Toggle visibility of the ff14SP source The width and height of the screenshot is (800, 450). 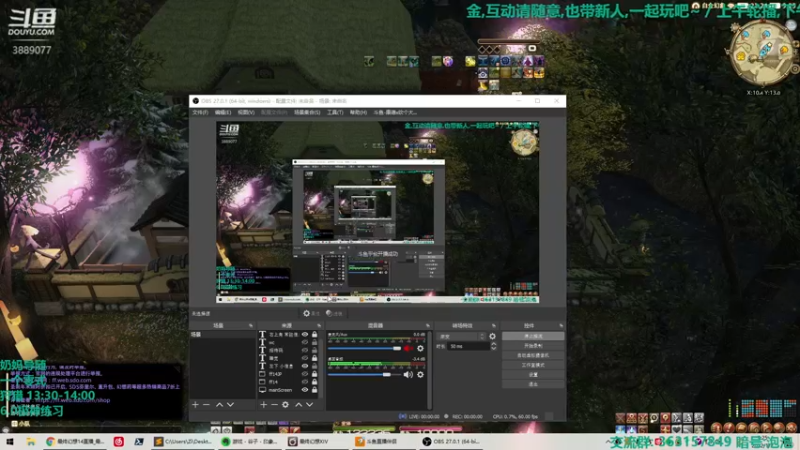305,374
